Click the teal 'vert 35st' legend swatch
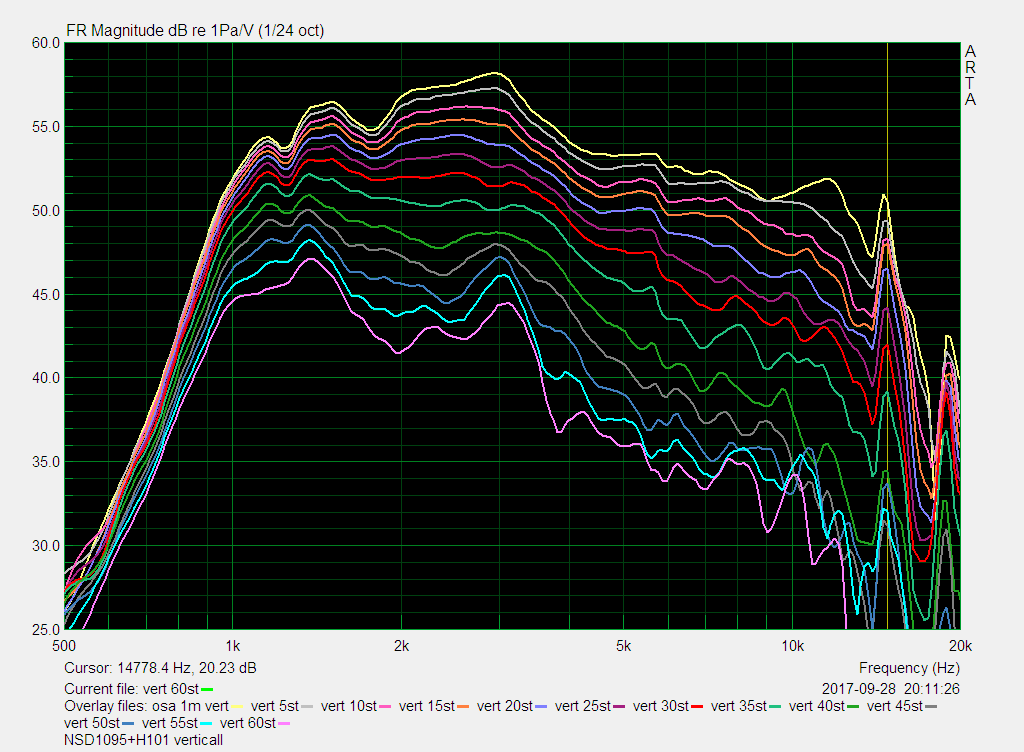 click(775, 707)
